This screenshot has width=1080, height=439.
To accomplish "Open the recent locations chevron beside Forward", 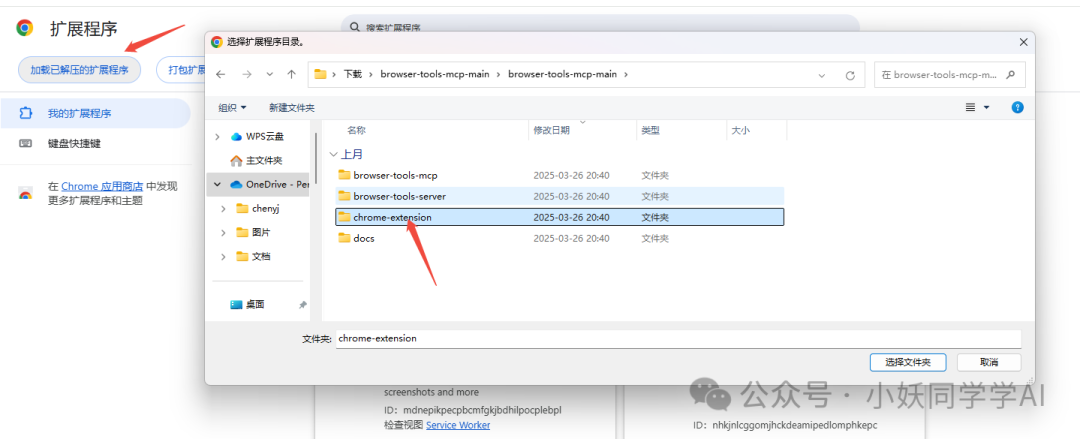I will click(x=269, y=74).
